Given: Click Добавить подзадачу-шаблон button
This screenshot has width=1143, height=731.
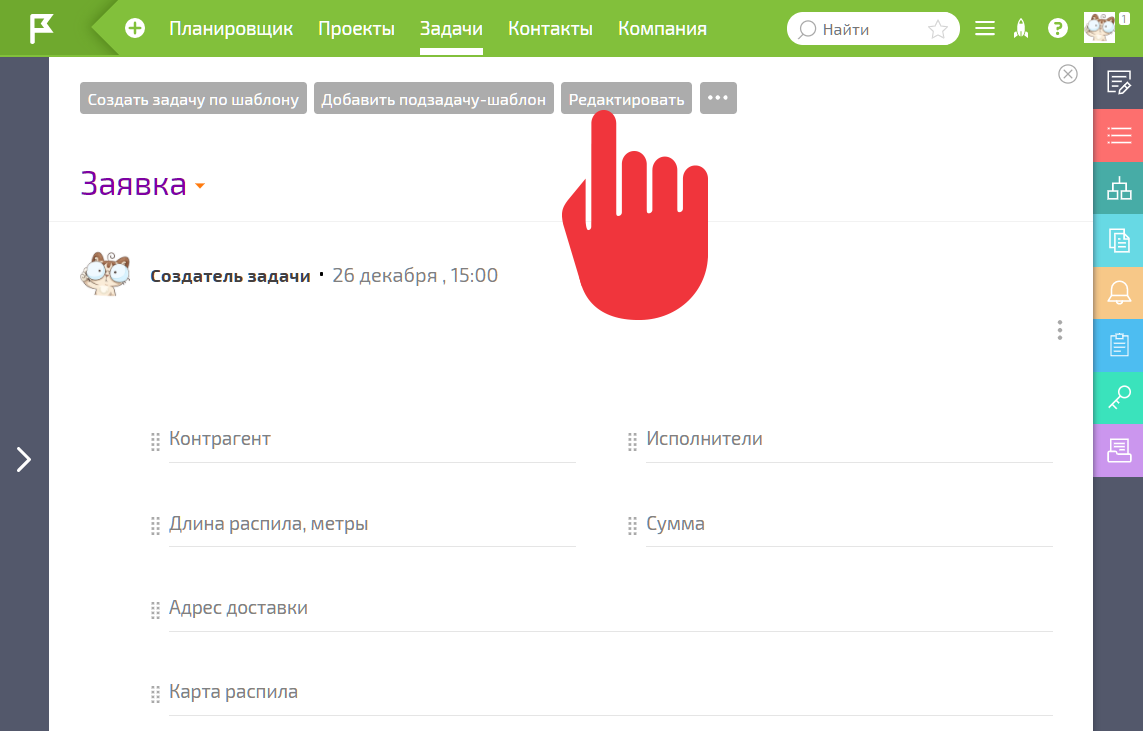Looking at the screenshot, I should (434, 98).
